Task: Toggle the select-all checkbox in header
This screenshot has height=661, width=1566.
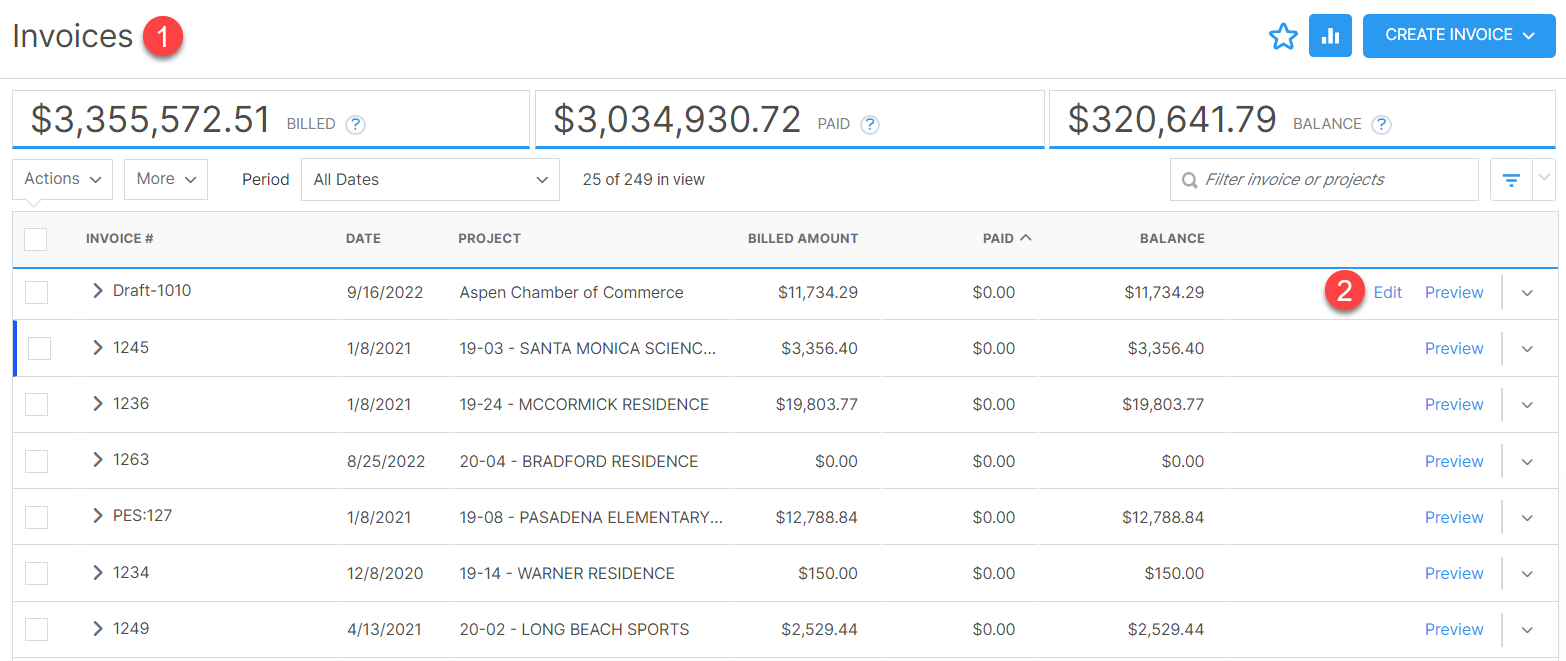Action: (x=35, y=239)
